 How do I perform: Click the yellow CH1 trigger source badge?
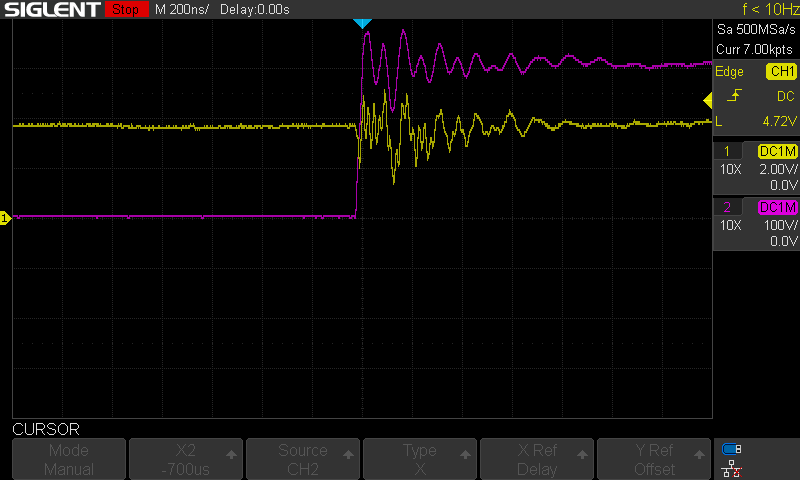tap(781, 71)
